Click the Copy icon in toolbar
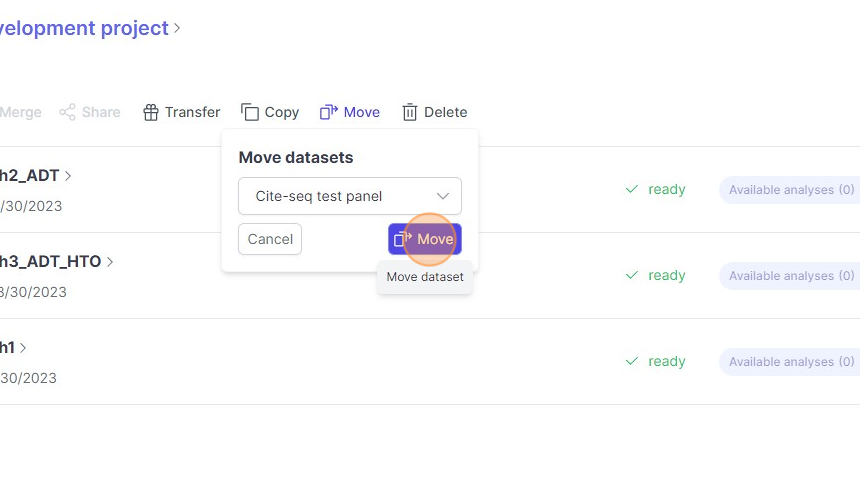 pyautogui.click(x=250, y=112)
